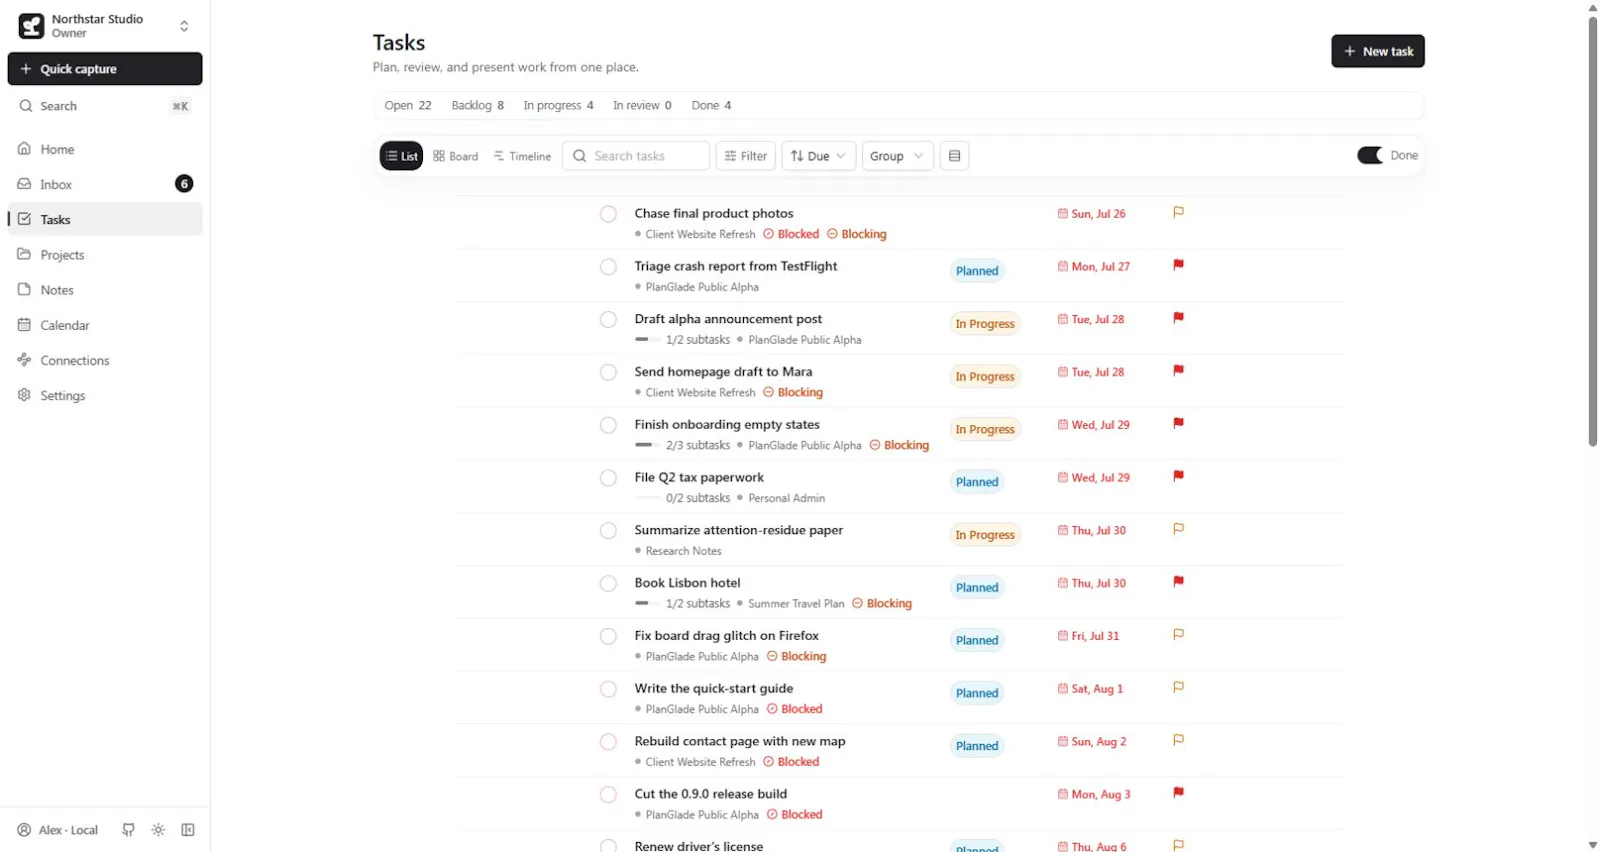The image size is (1600, 852).
Task: Click the flag on Draft alpha announcement post
Action: [x=1178, y=318]
